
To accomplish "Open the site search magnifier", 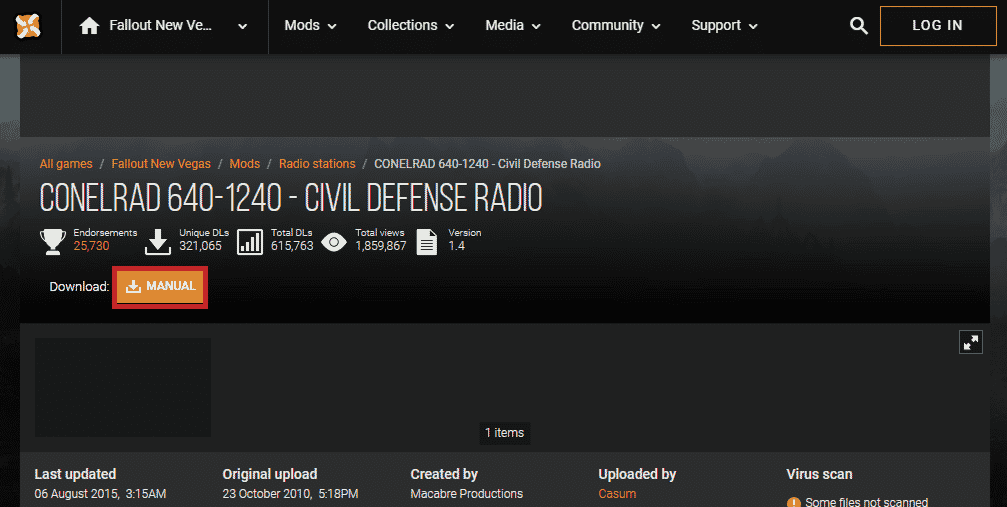I will pyautogui.click(x=859, y=26).
